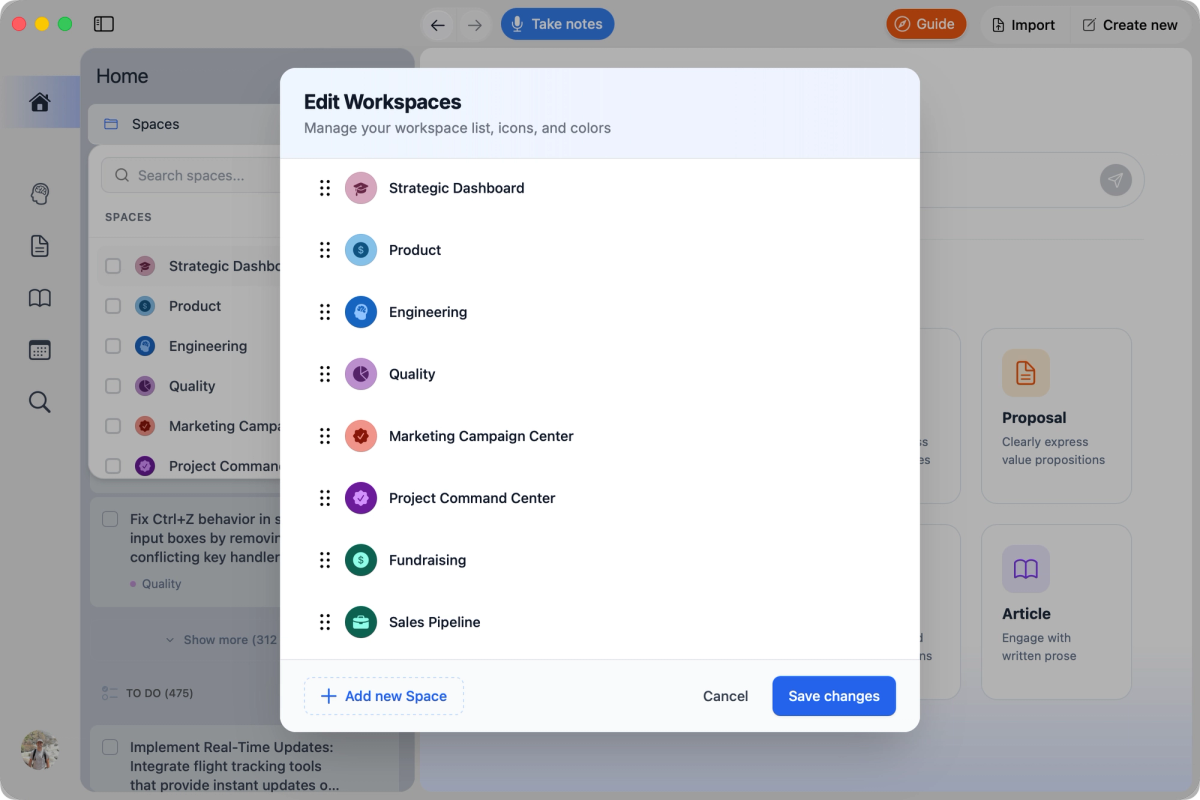Click Add new Space
1200x800 pixels.
click(x=383, y=695)
